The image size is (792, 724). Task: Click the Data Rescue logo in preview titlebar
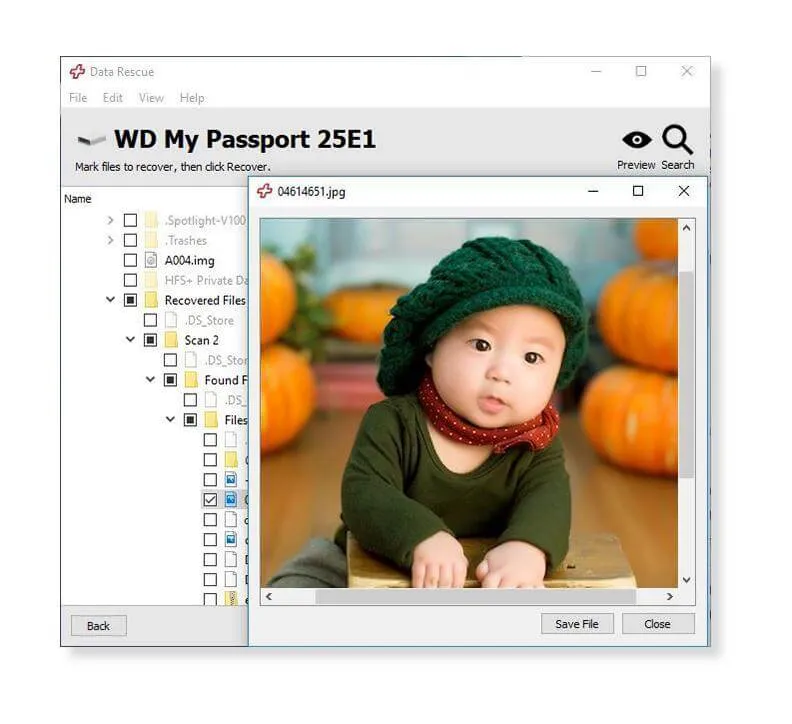[264, 191]
